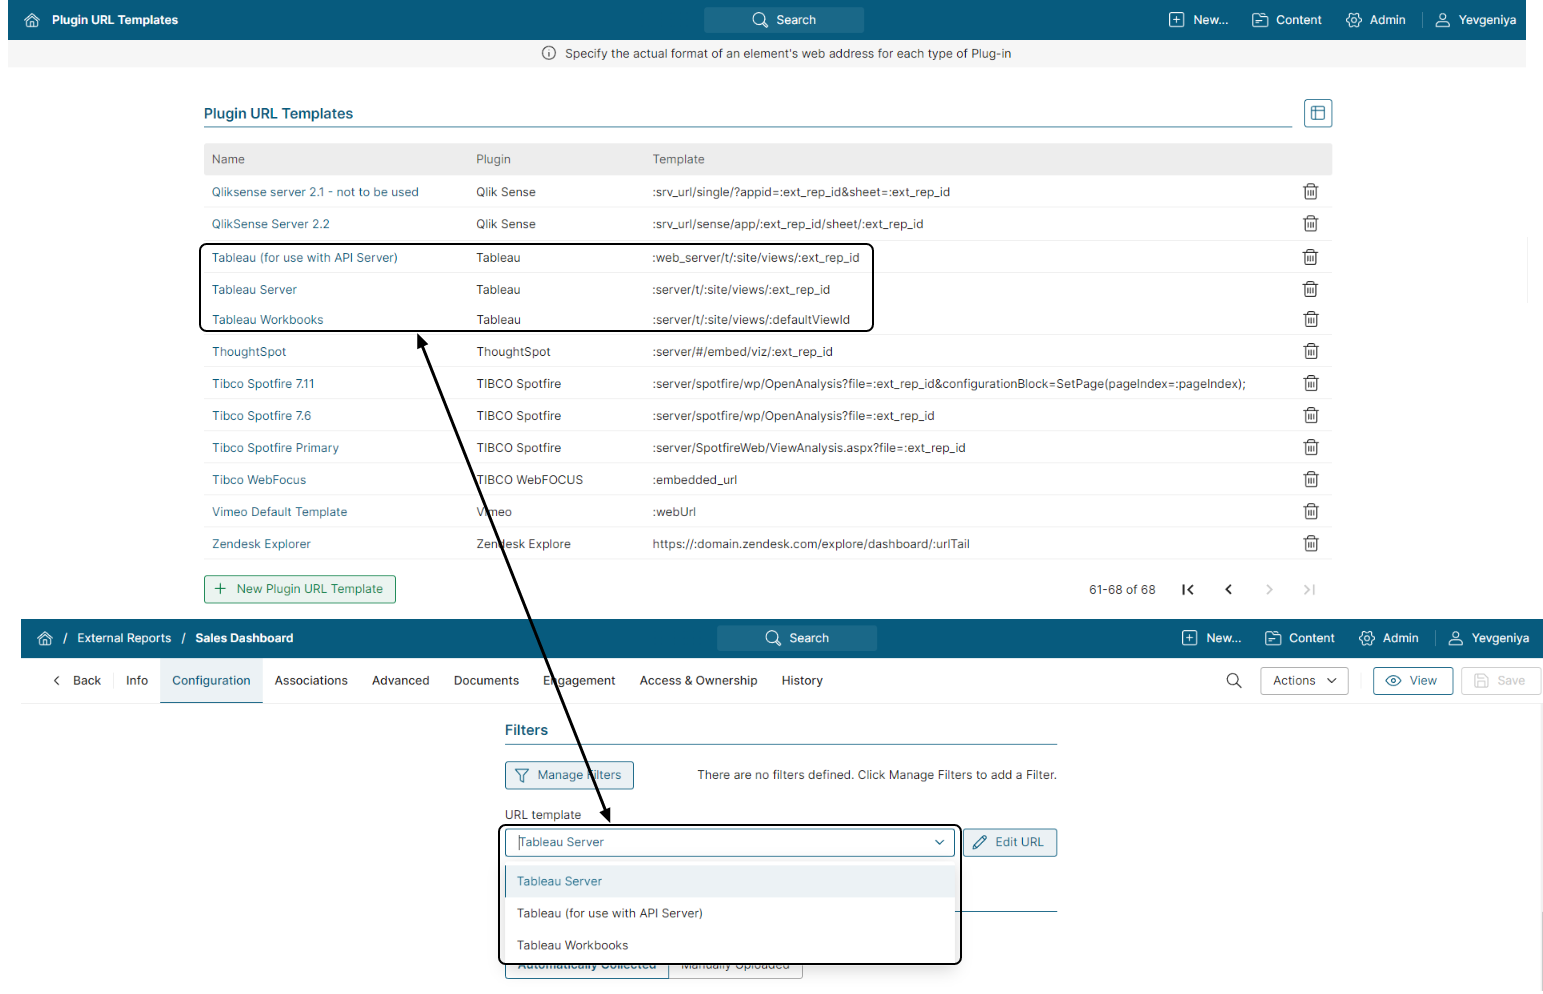Viewport: 1543px width, 994px height.
Task: Open Content in Plugin URL Templates header
Action: [1287, 20]
